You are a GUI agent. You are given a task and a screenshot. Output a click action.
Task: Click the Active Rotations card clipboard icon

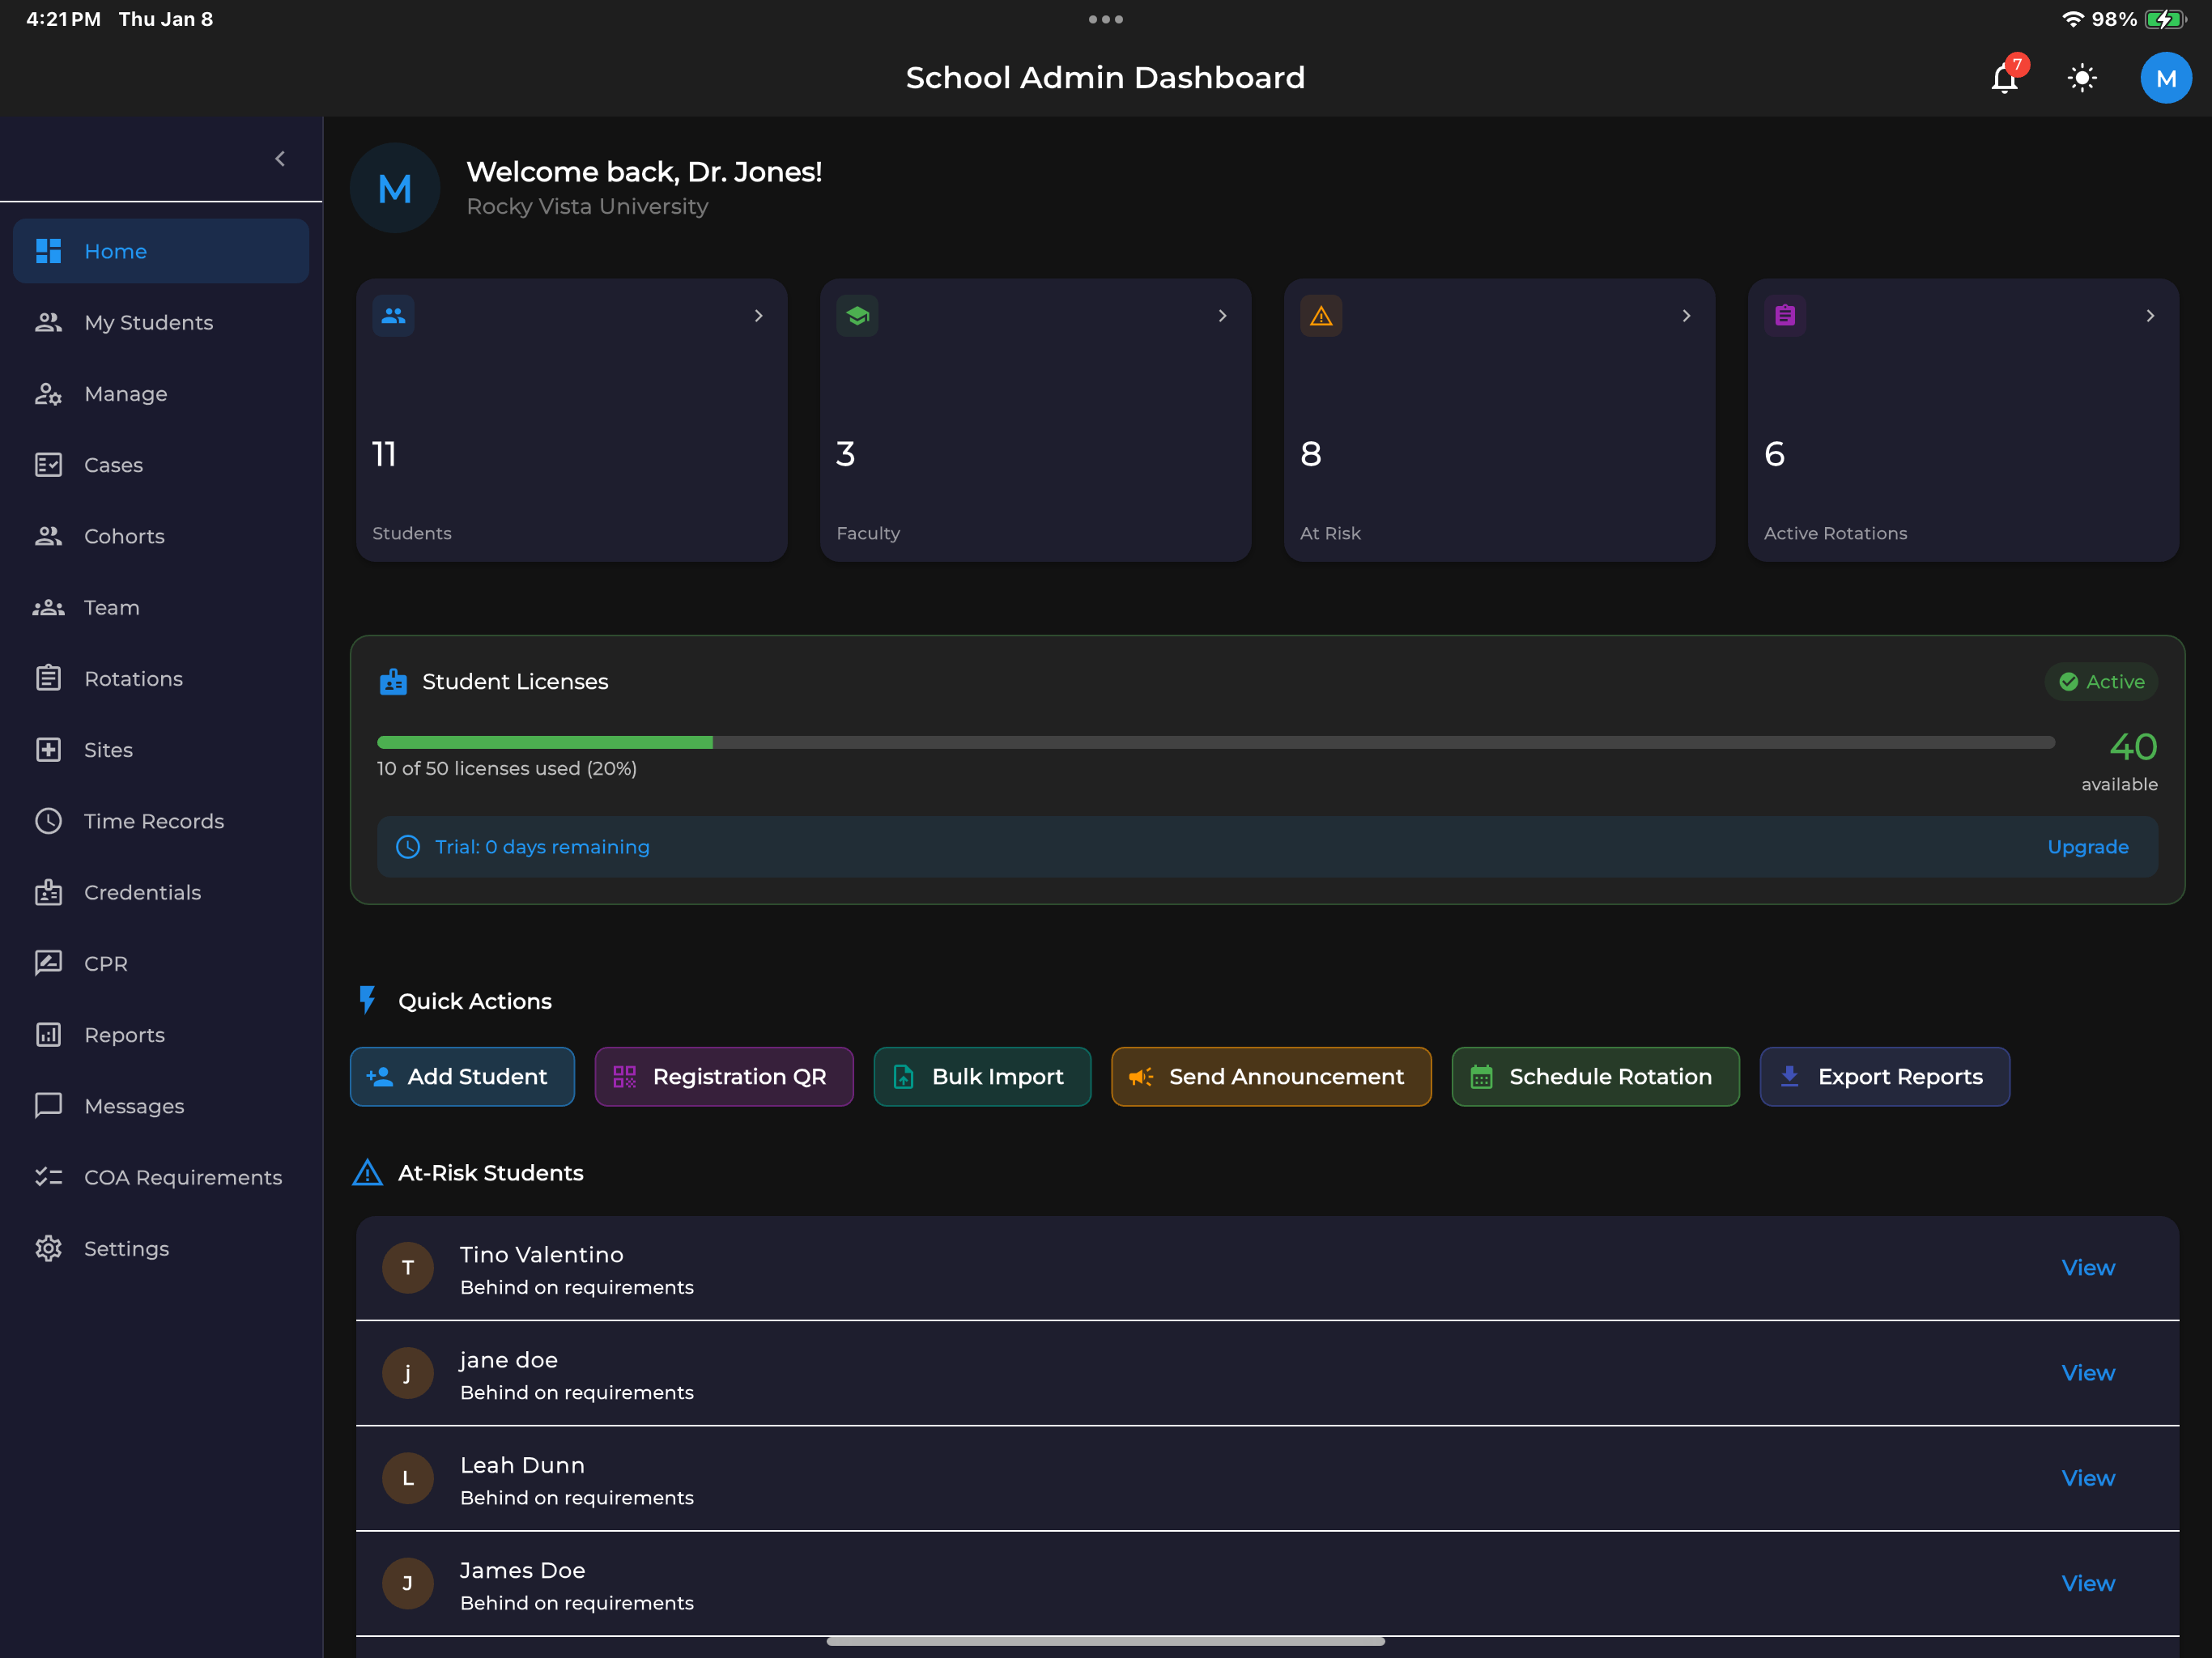click(1785, 316)
